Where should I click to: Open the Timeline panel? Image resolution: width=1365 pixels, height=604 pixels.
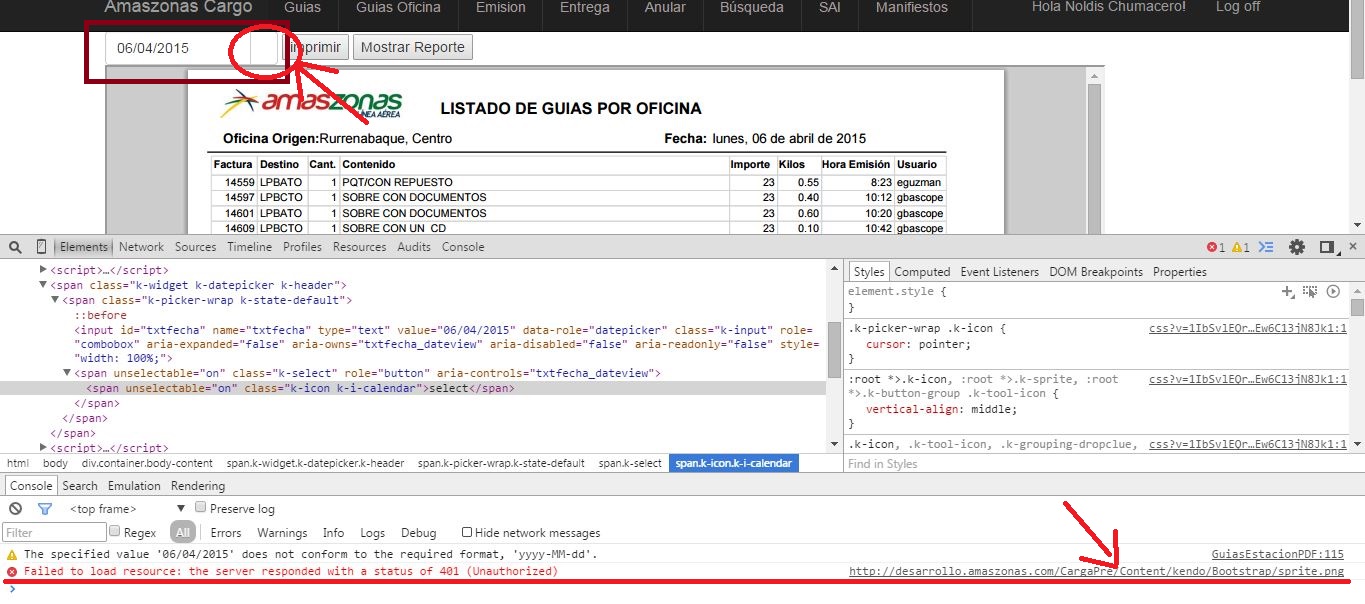249,247
